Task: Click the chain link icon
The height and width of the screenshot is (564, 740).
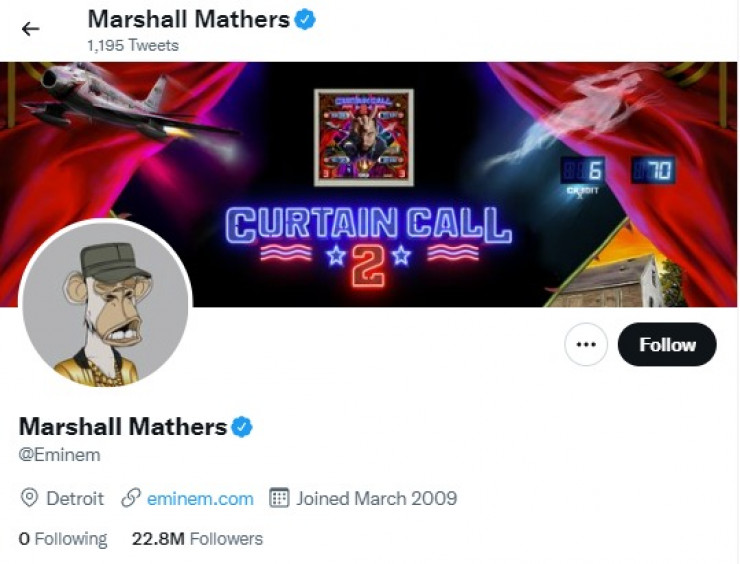Action: click(x=130, y=498)
